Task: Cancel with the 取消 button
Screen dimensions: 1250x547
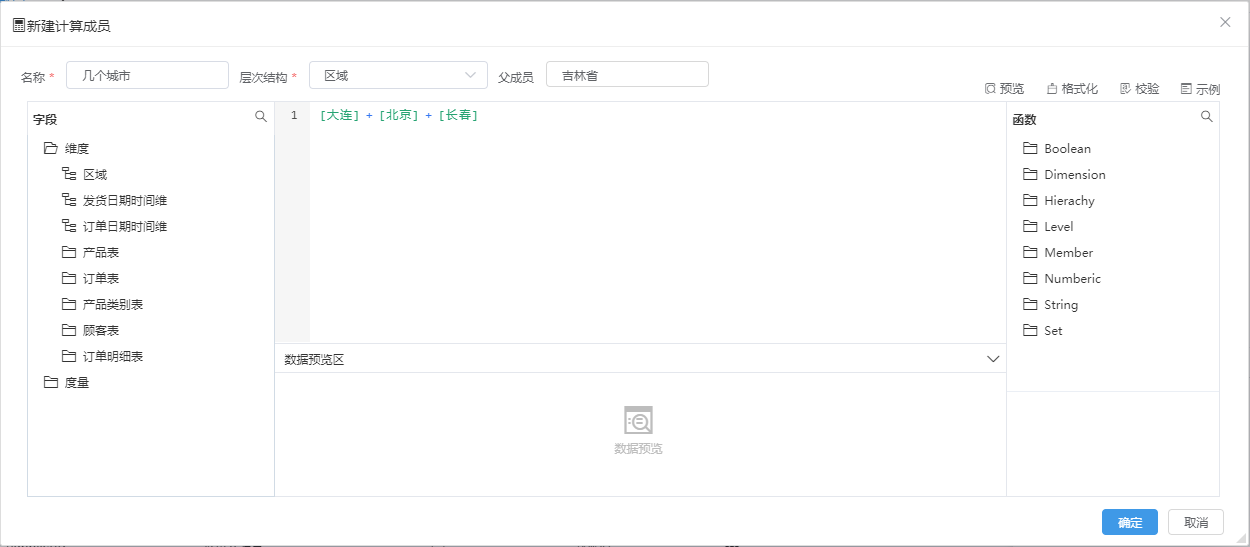Action: (1196, 522)
